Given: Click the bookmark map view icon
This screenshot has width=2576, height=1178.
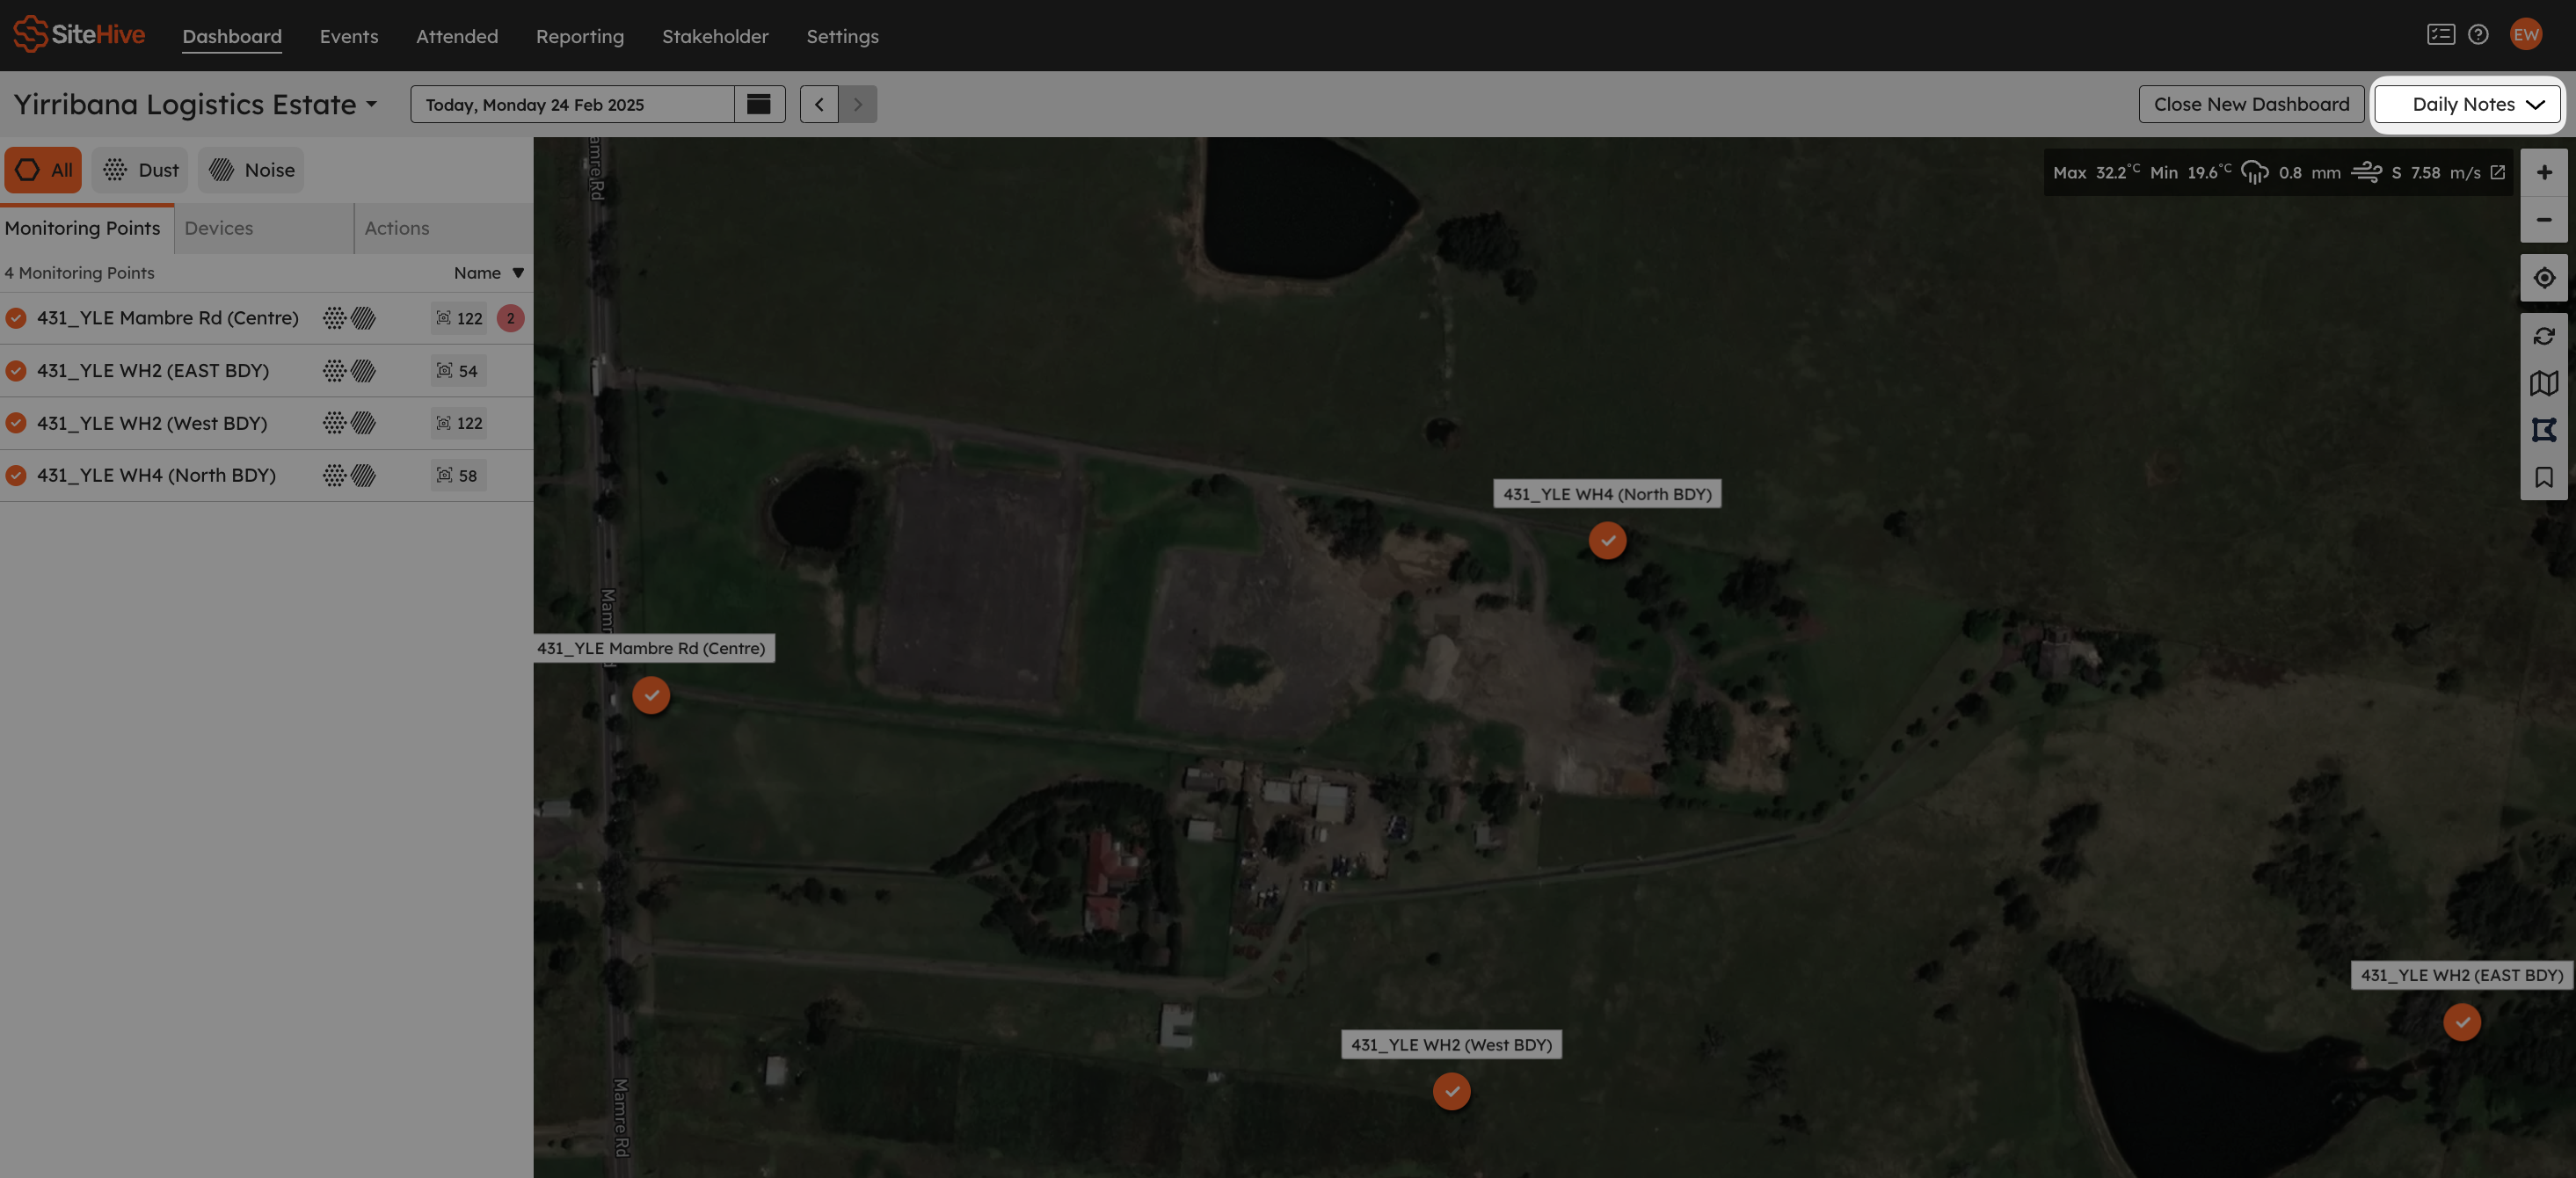Looking at the screenshot, I should point(2544,477).
